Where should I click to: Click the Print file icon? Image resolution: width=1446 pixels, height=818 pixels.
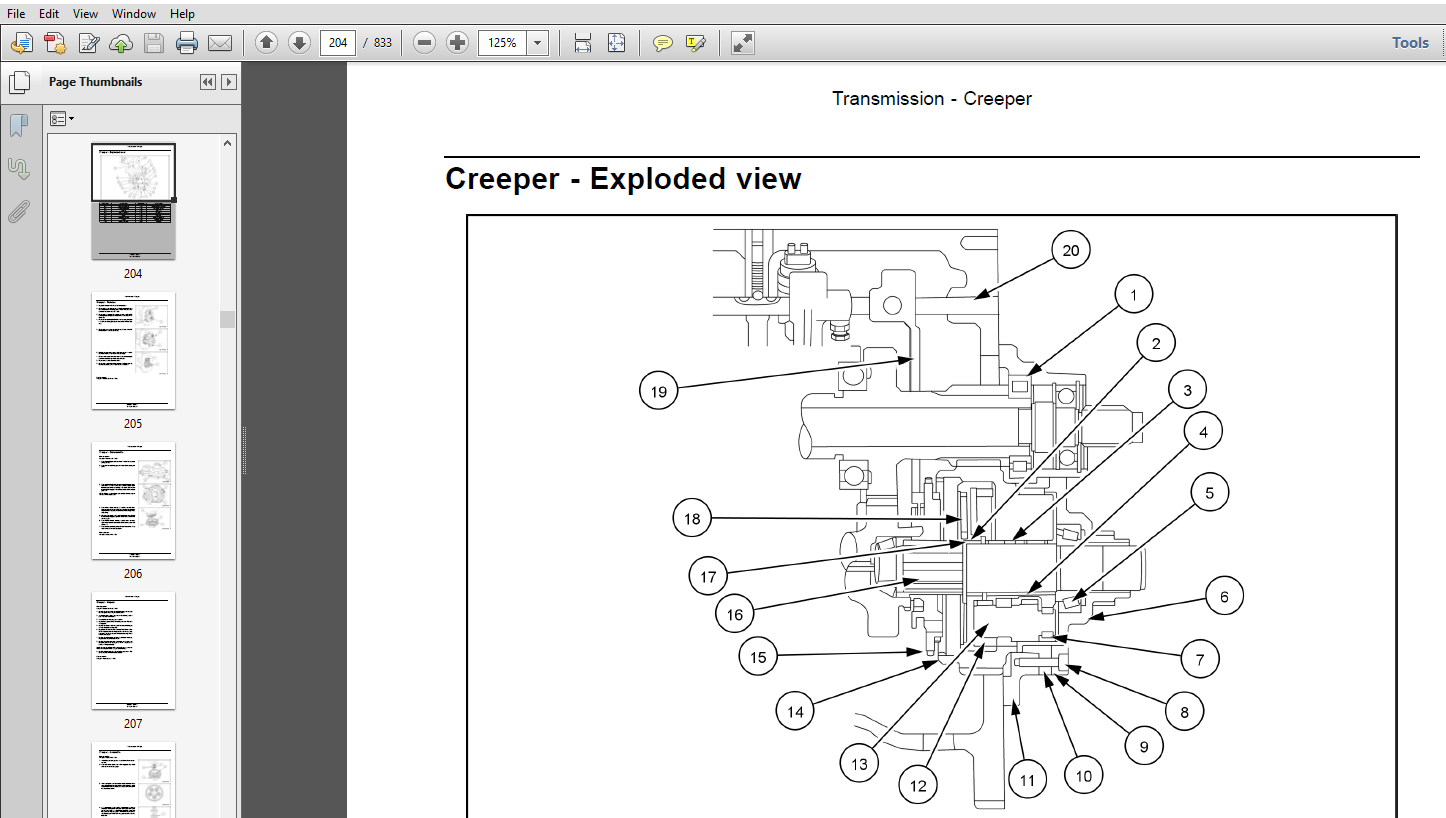pos(187,43)
